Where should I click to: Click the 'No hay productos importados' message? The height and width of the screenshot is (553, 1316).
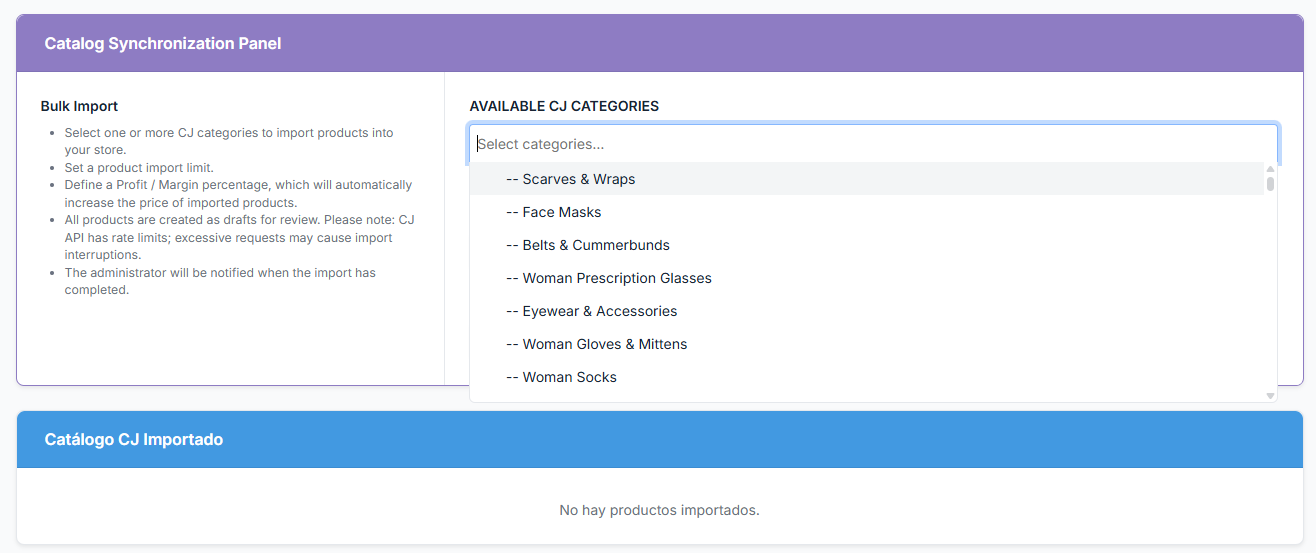click(659, 510)
